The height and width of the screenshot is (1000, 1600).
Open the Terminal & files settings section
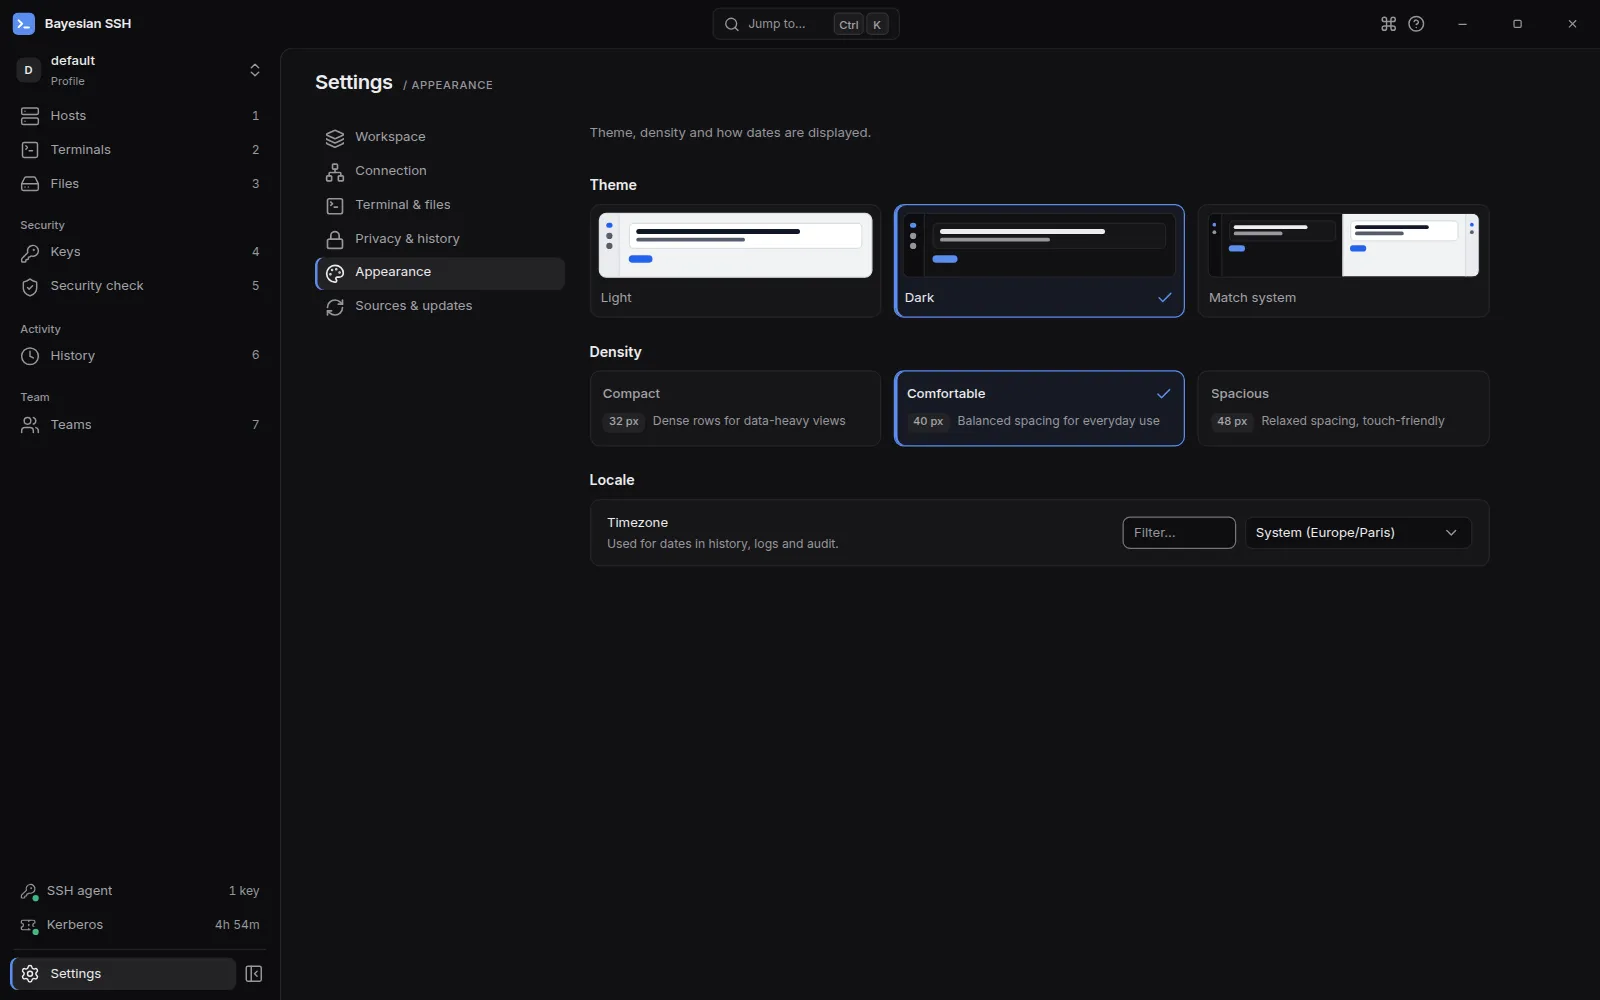click(x=440, y=205)
